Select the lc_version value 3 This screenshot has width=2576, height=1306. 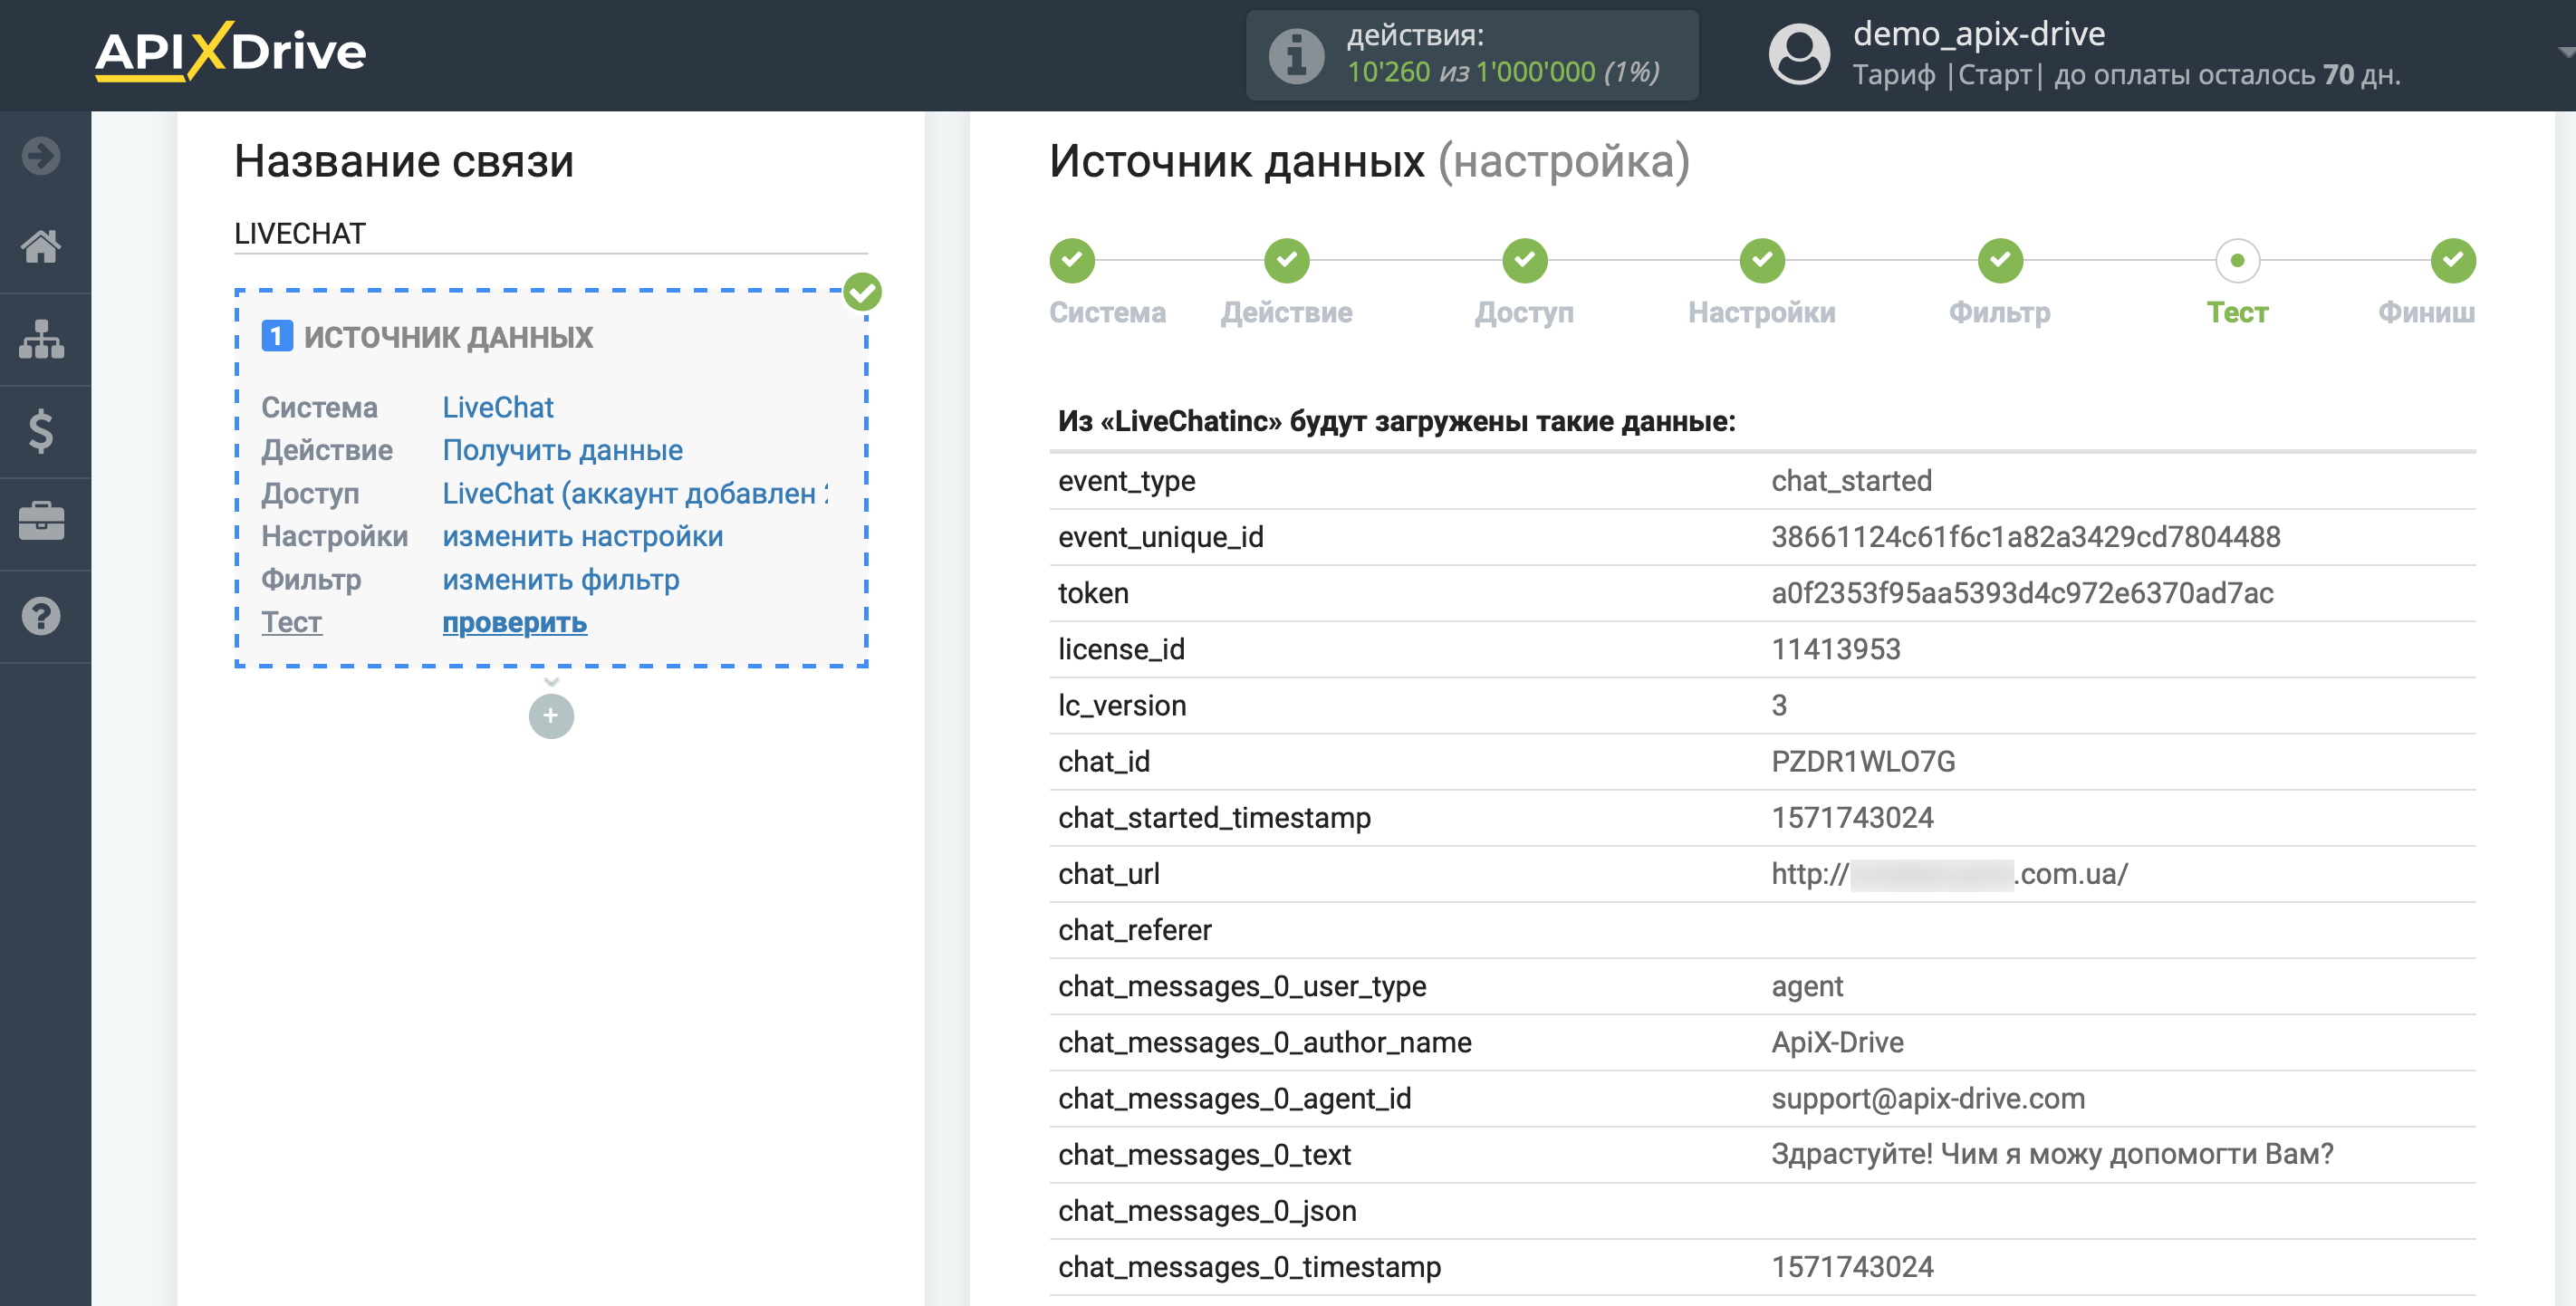coord(1779,705)
